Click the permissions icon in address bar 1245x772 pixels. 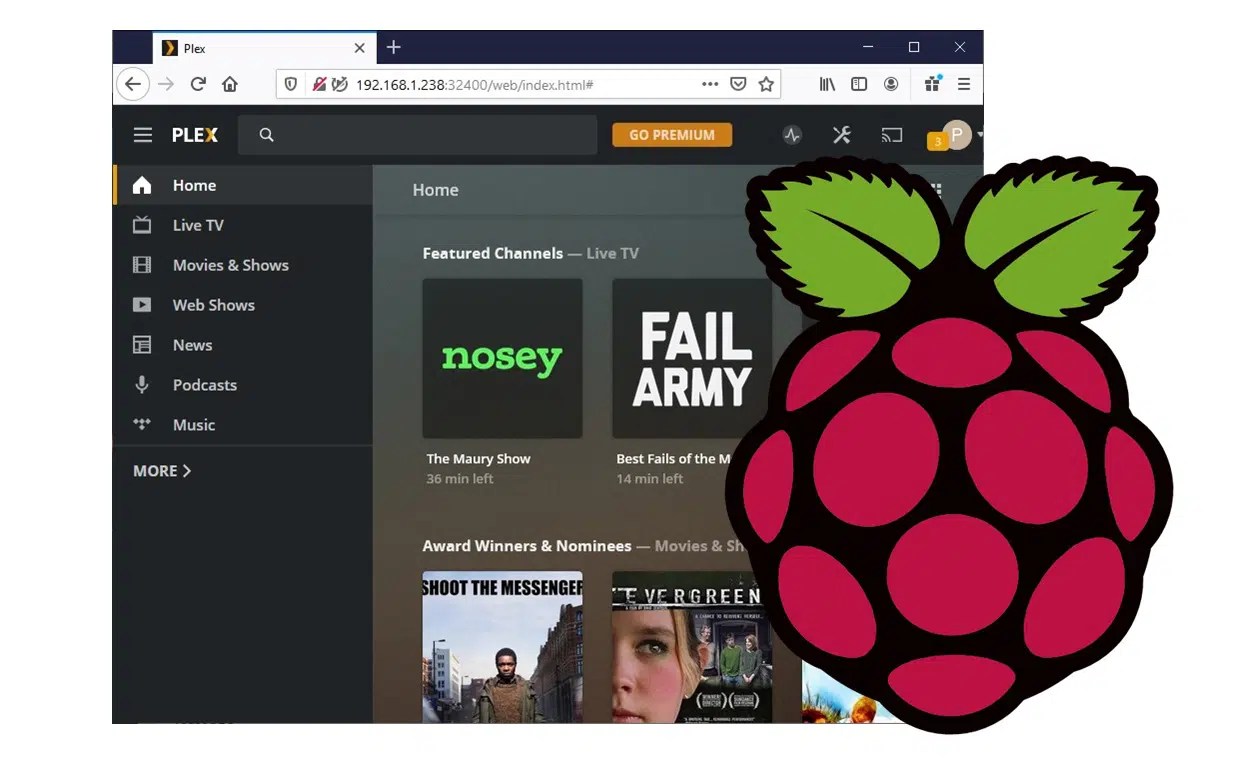point(339,84)
